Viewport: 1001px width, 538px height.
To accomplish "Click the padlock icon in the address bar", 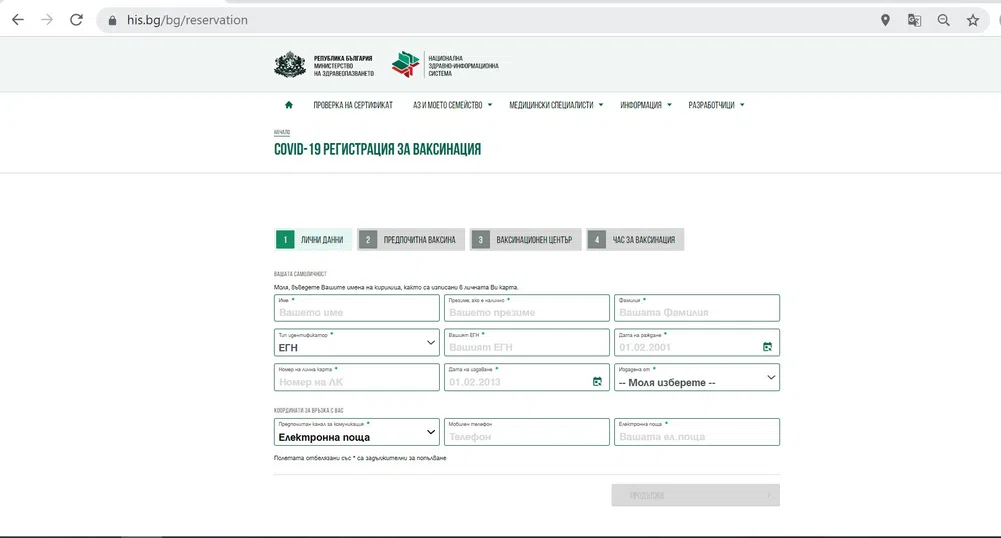I will 112,20.
